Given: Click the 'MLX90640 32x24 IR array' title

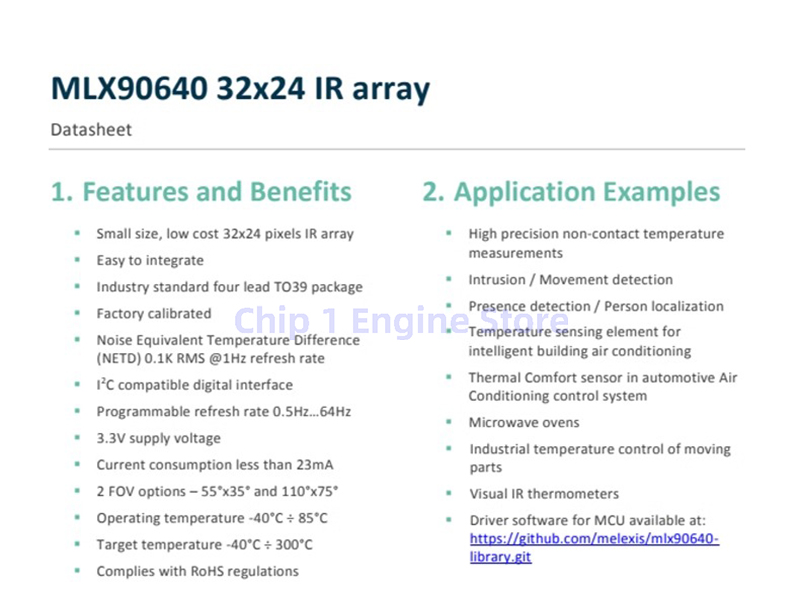Looking at the screenshot, I should pyautogui.click(x=240, y=88).
